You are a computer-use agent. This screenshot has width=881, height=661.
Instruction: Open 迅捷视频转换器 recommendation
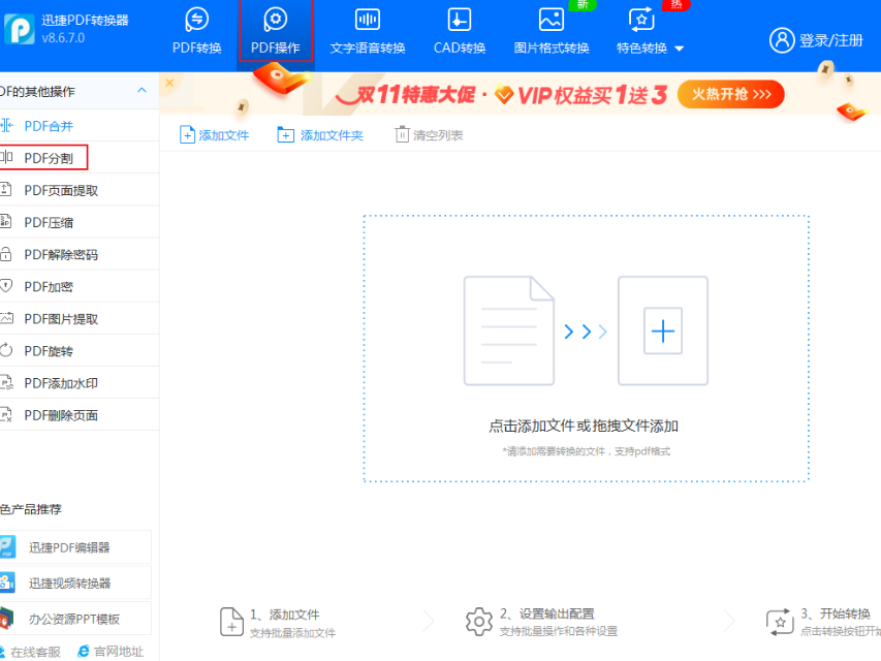click(75, 583)
